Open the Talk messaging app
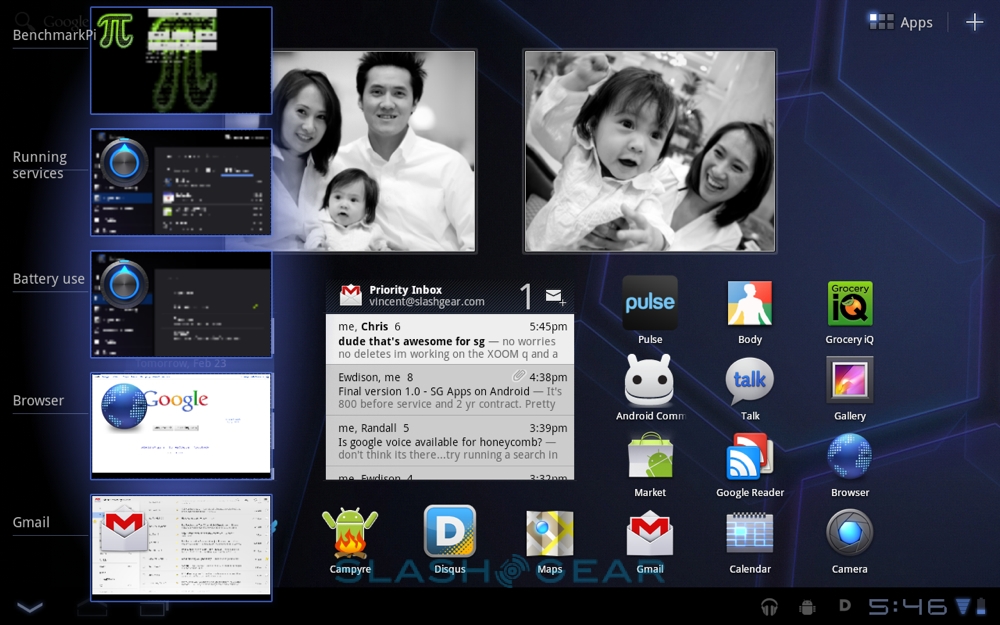This screenshot has width=1000, height=625. [x=750, y=380]
